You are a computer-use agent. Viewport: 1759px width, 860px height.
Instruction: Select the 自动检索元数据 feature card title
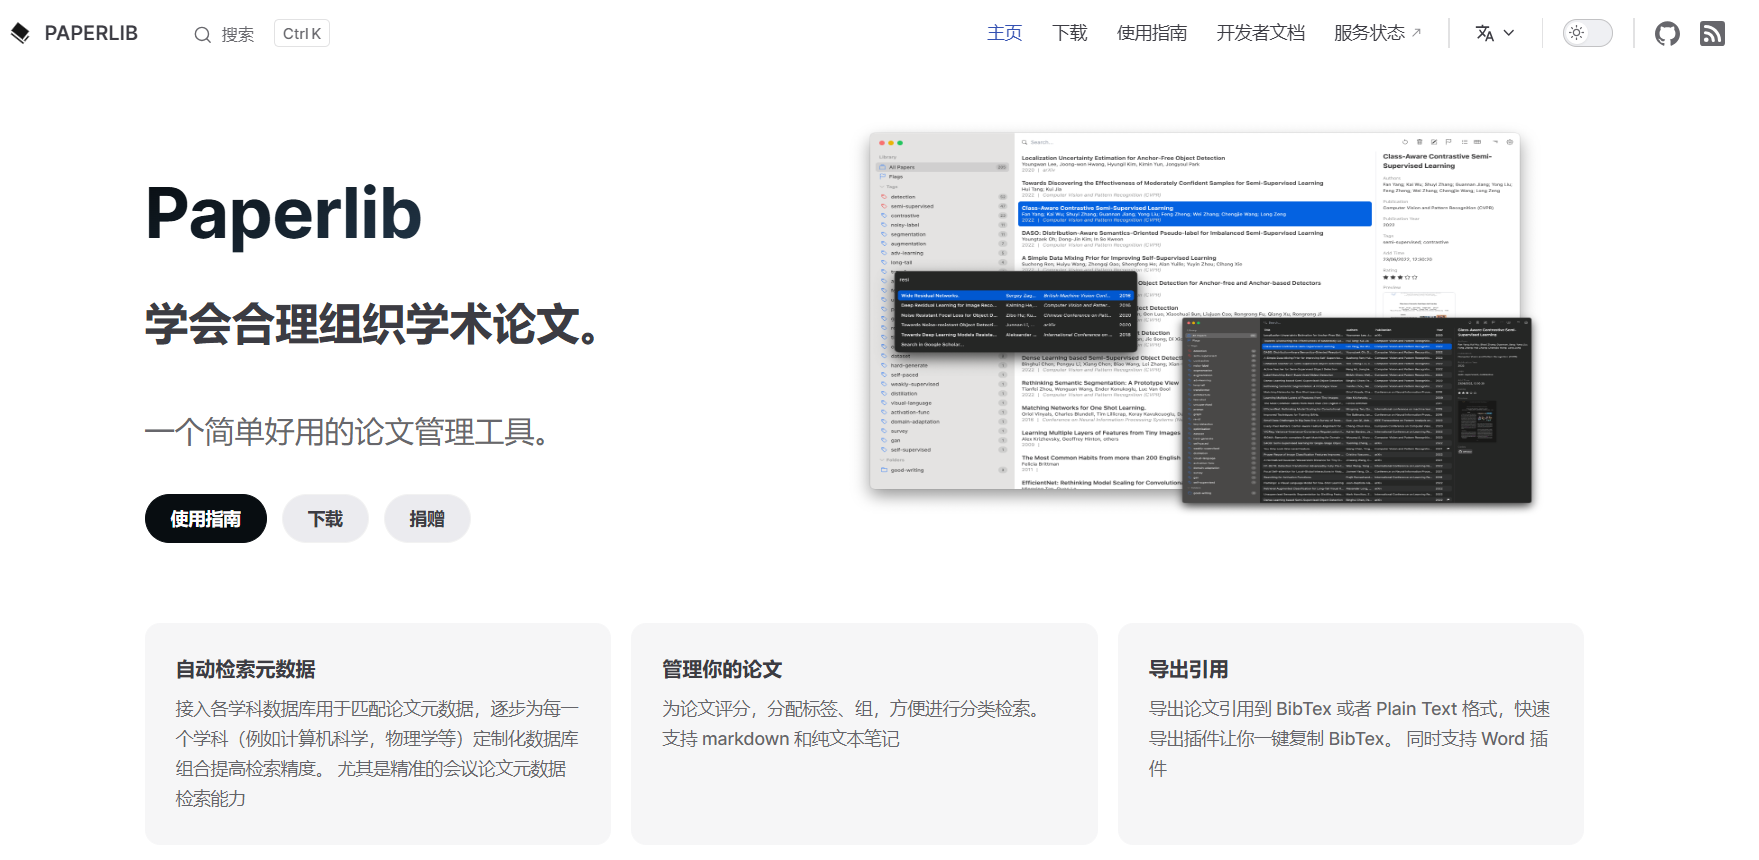point(246,669)
